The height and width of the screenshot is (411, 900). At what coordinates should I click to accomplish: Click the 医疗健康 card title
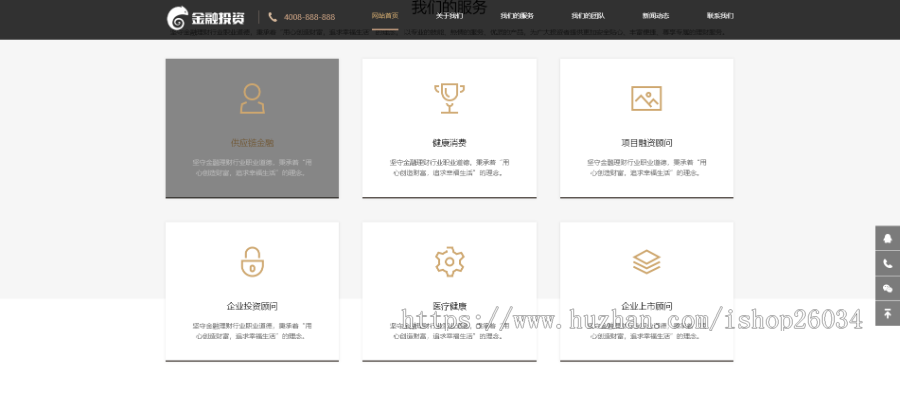point(449,307)
